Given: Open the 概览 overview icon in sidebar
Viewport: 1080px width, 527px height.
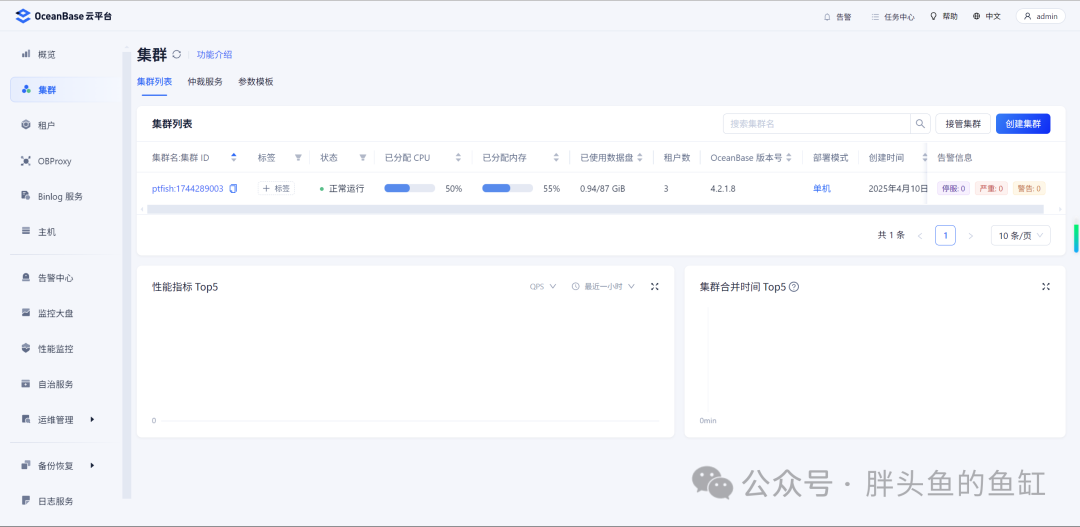Looking at the screenshot, I should 26,53.
